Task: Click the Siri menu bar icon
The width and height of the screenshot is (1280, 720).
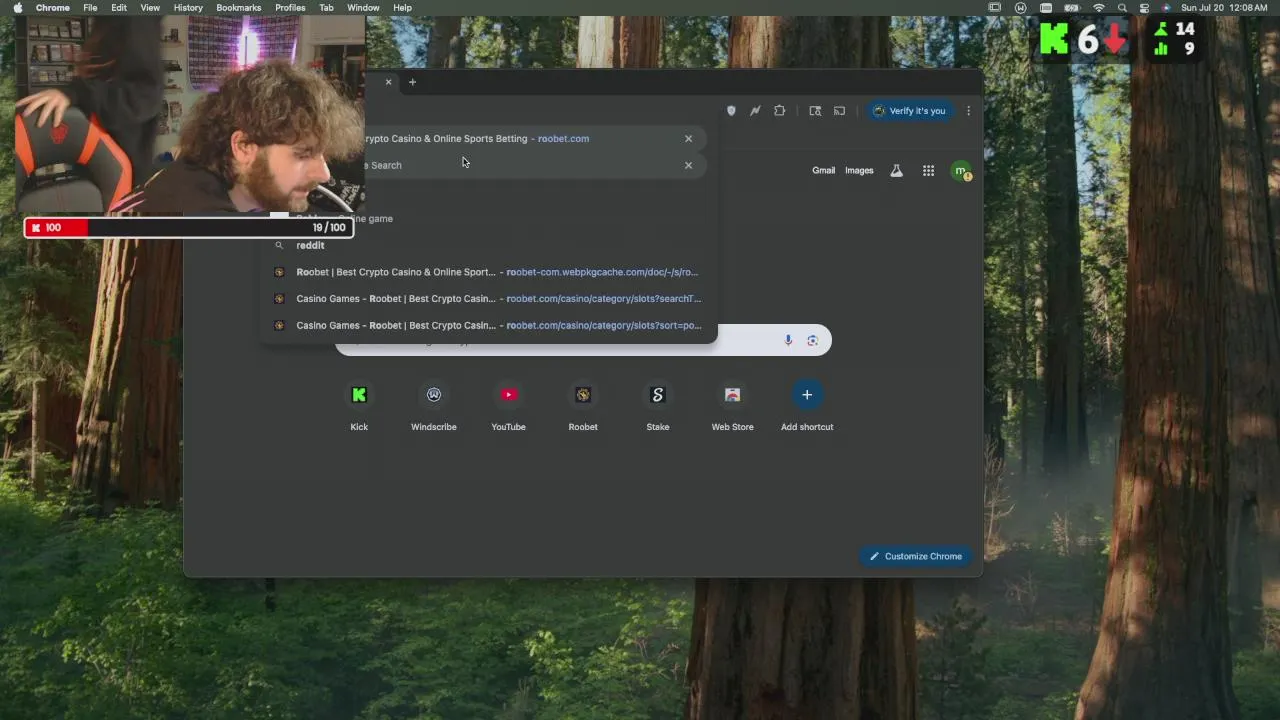Action: coord(1166,8)
